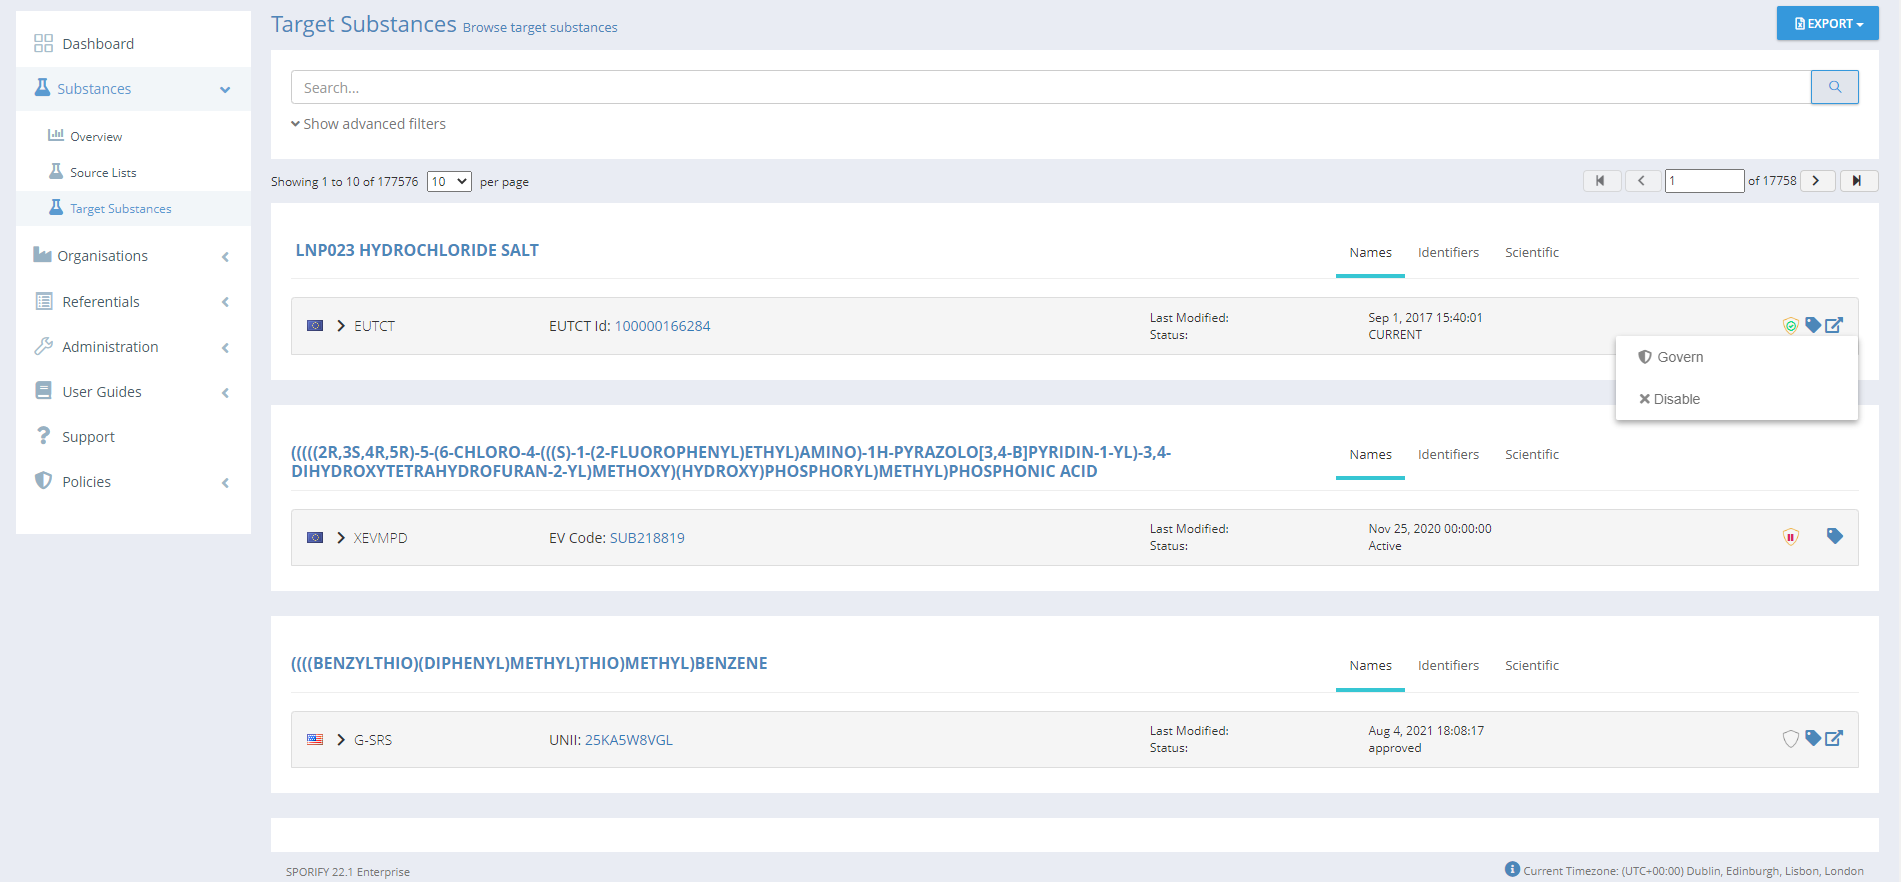Click the governance shield icon on EUTCT row
1901x882 pixels.
pyautogui.click(x=1790, y=326)
